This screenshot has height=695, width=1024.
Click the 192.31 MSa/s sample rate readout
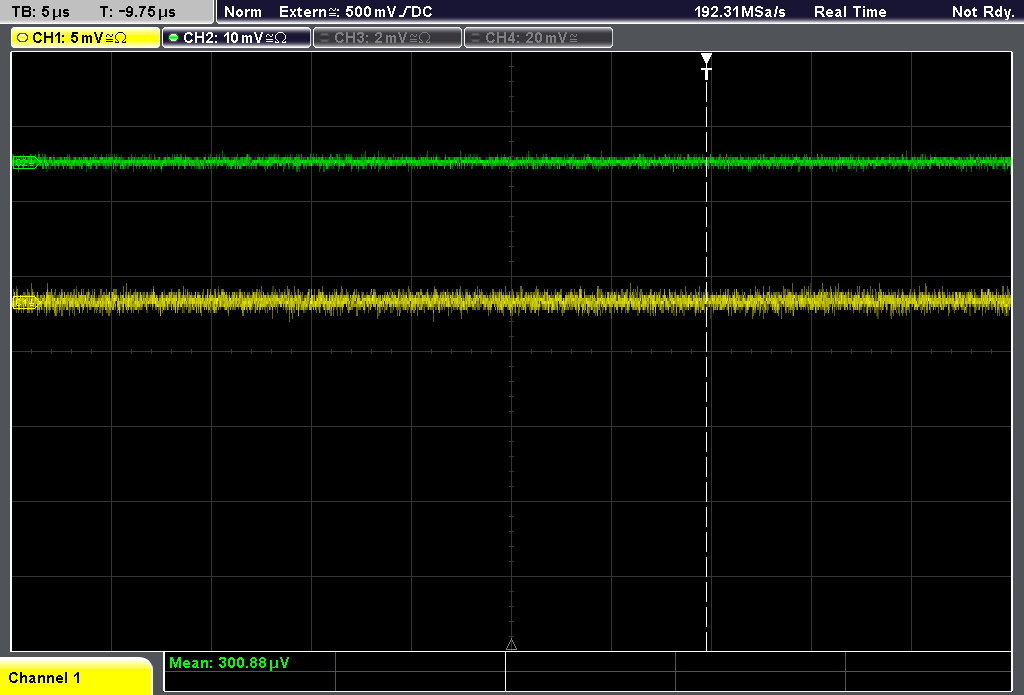740,12
